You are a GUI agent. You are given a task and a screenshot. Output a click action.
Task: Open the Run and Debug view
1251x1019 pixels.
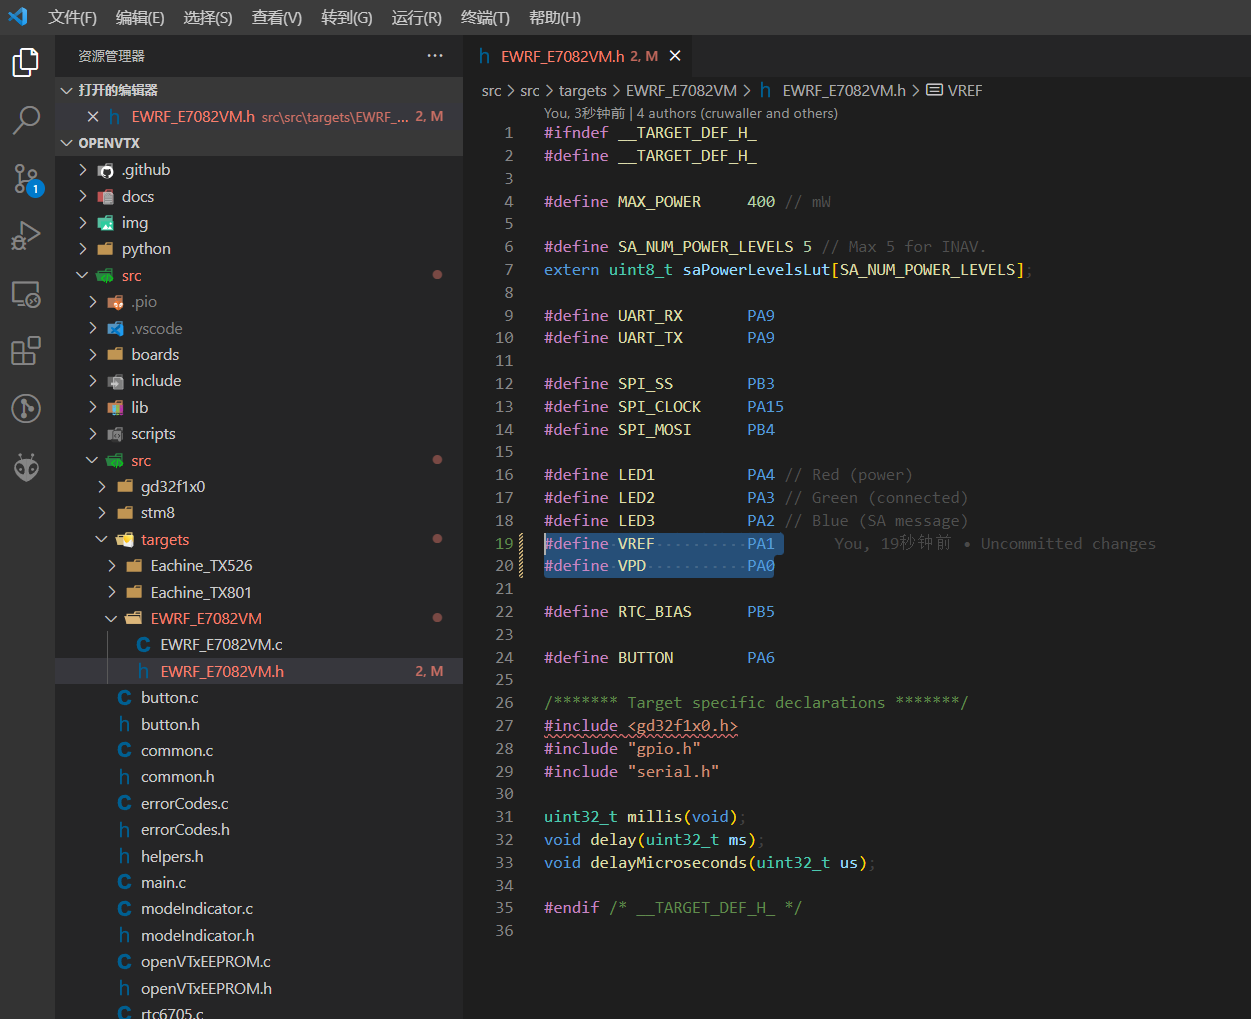point(26,236)
